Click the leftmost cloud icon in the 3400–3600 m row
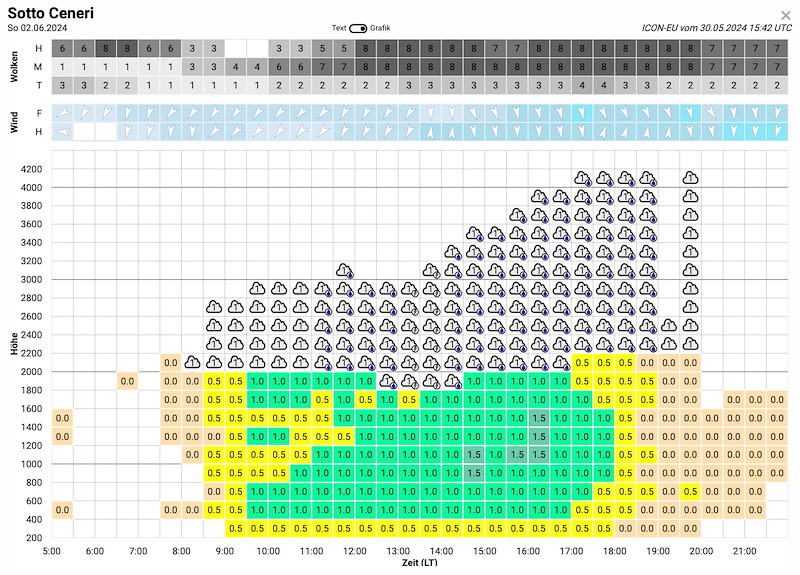The width and height of the screenshot is (800, 575). (x=474, y=234)
